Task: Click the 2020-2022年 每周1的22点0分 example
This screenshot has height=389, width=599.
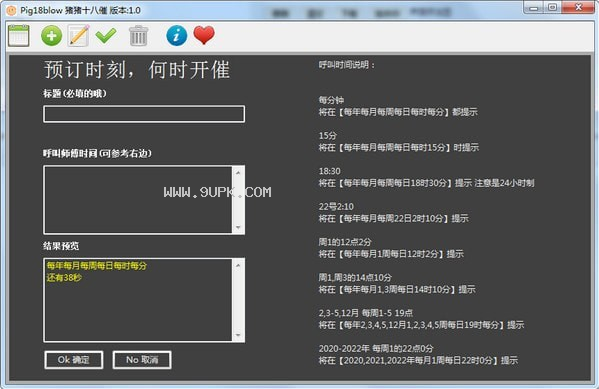Action: click(376, 348)
